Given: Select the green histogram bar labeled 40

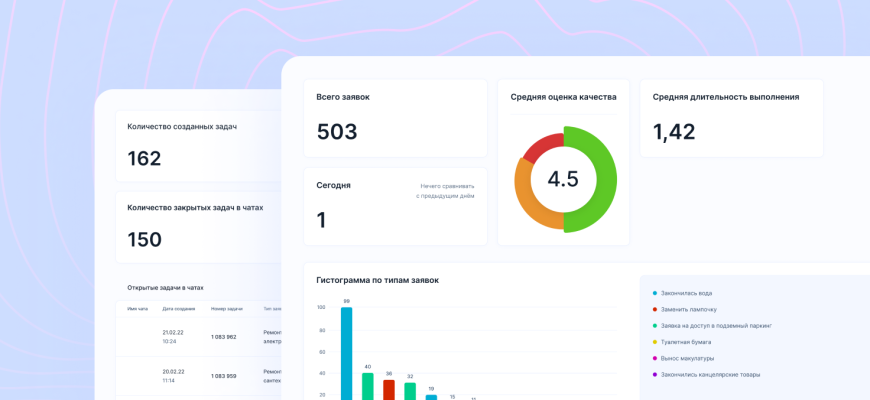Looking at the screenshot, I should click(367, 386).
